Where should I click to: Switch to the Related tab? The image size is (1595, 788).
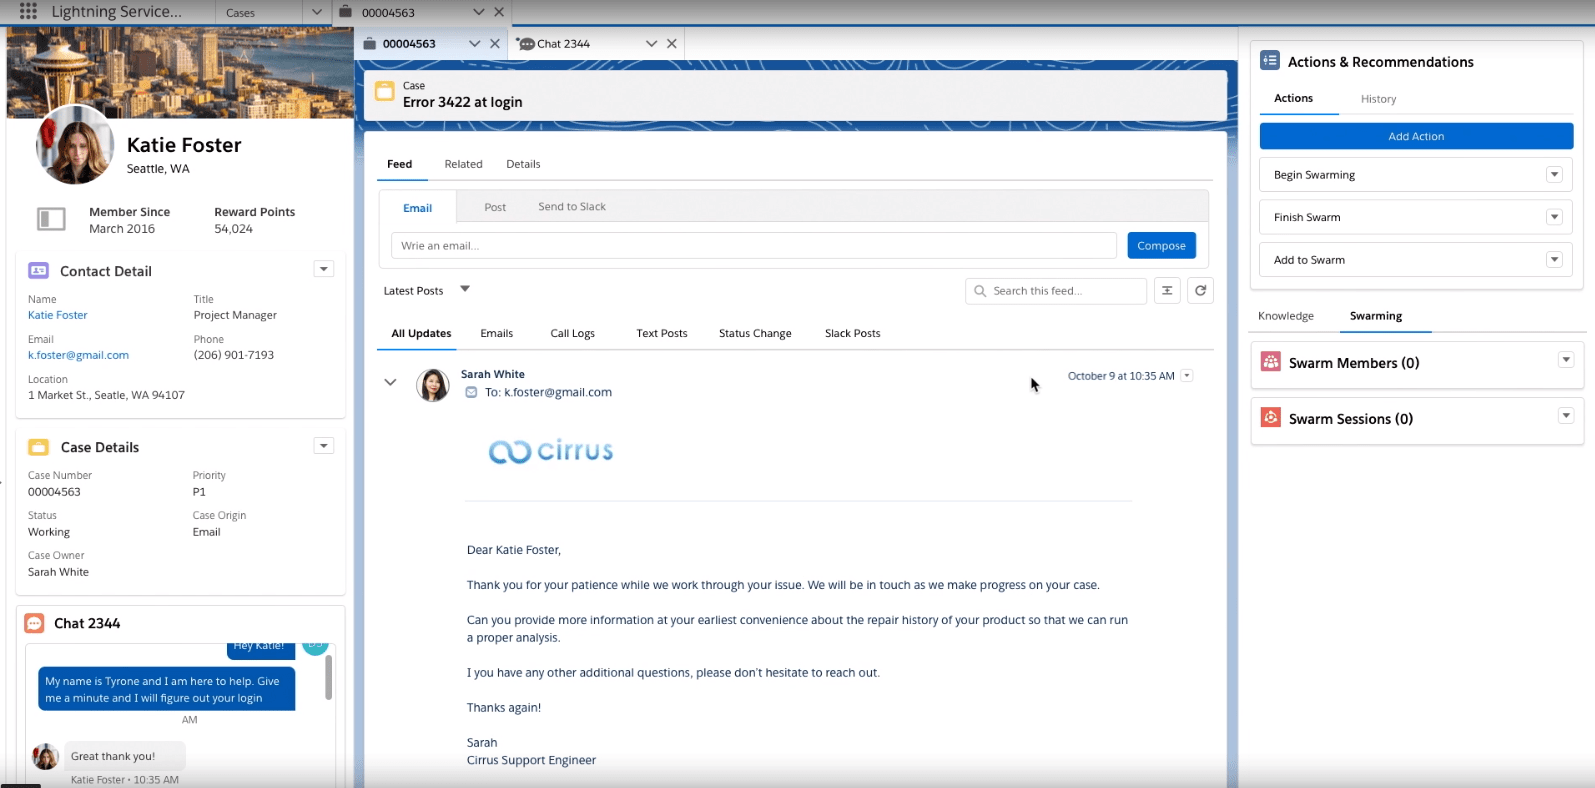[463, 164]
